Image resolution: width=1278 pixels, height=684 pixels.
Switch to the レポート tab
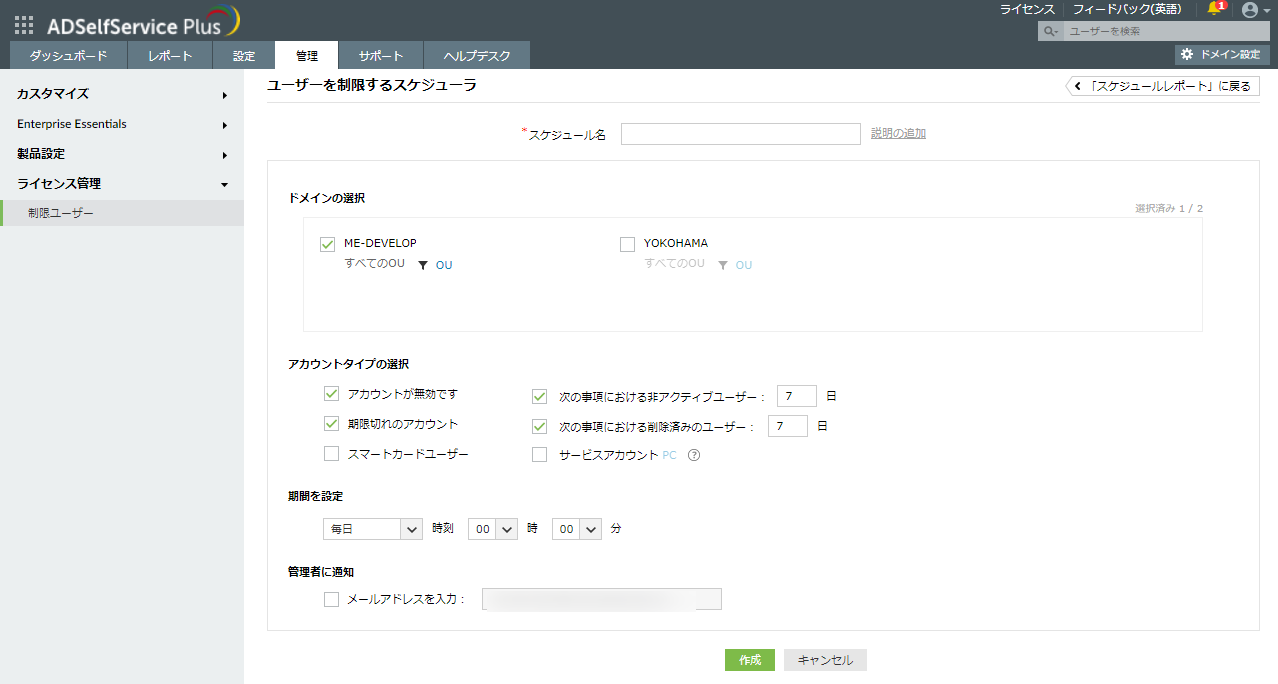coord(169,56)
